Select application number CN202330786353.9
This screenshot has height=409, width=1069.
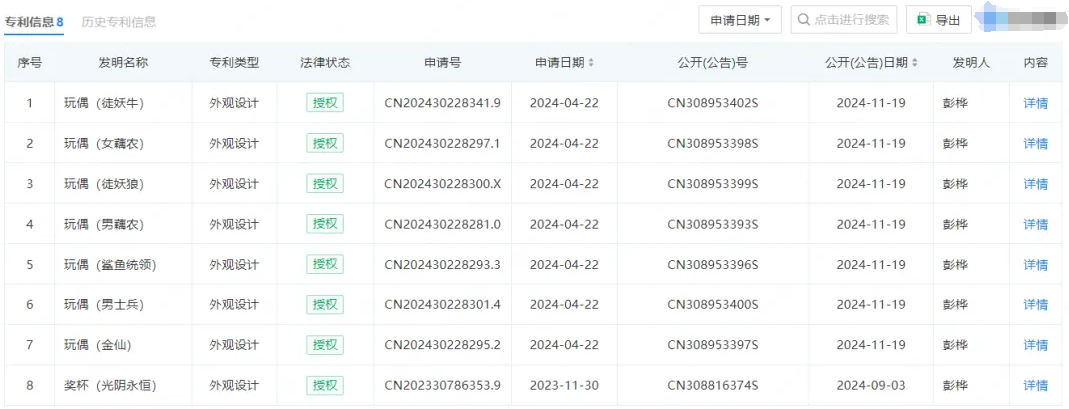coord(442,386)
